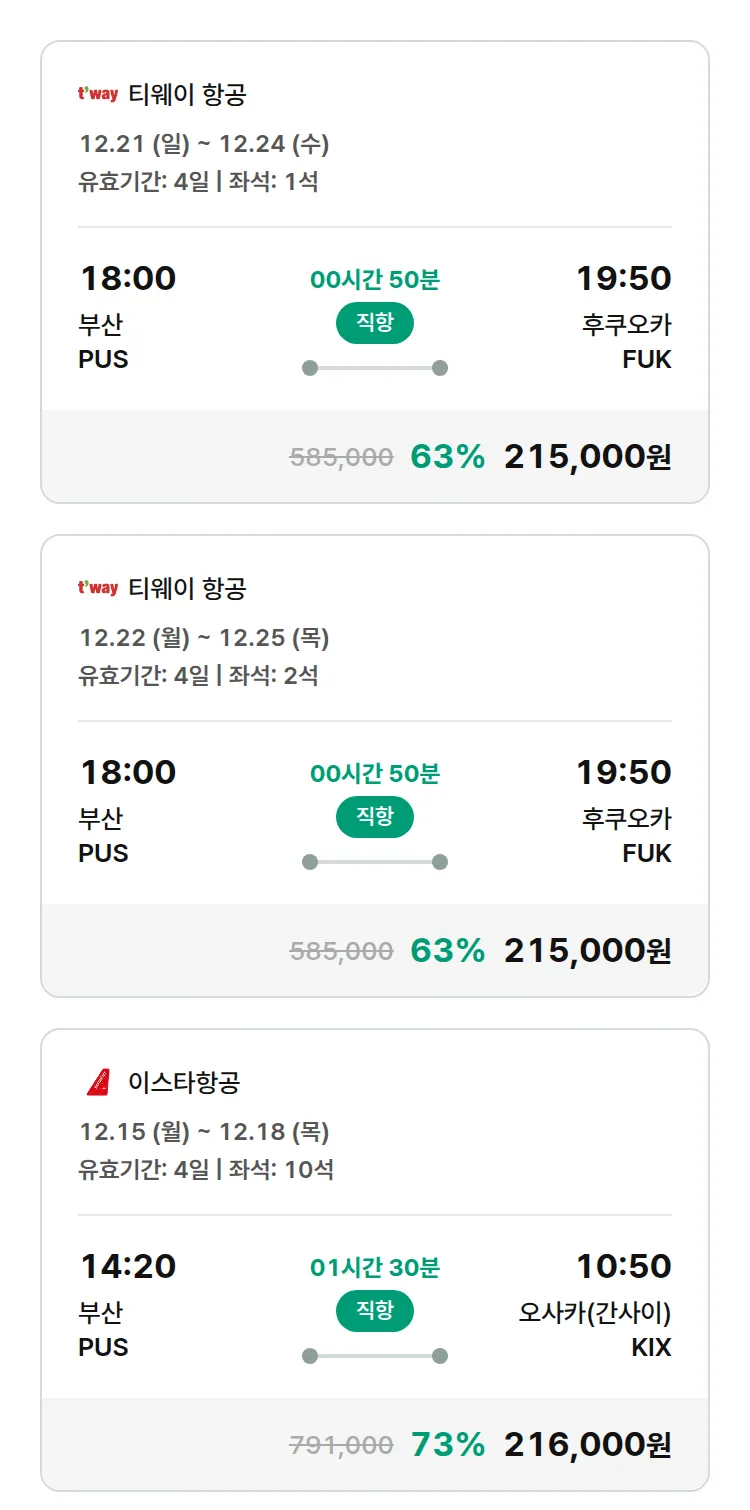
Task: Click the 좌석: 10석 seat count text
Action: (x=290, y=1168)
